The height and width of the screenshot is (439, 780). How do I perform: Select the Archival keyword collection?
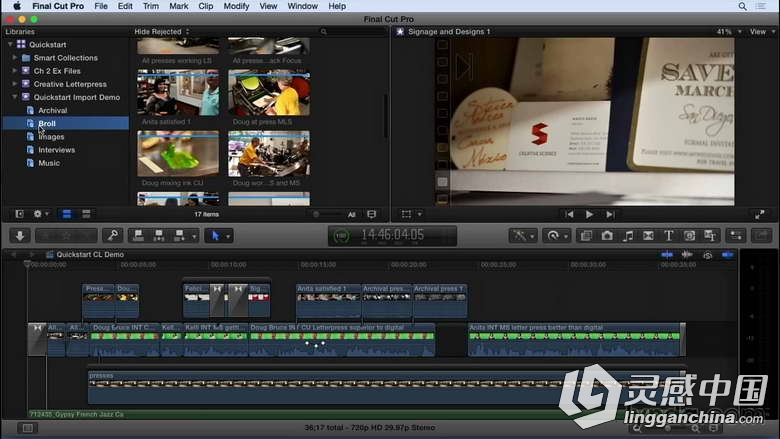[x=52, y=110]
